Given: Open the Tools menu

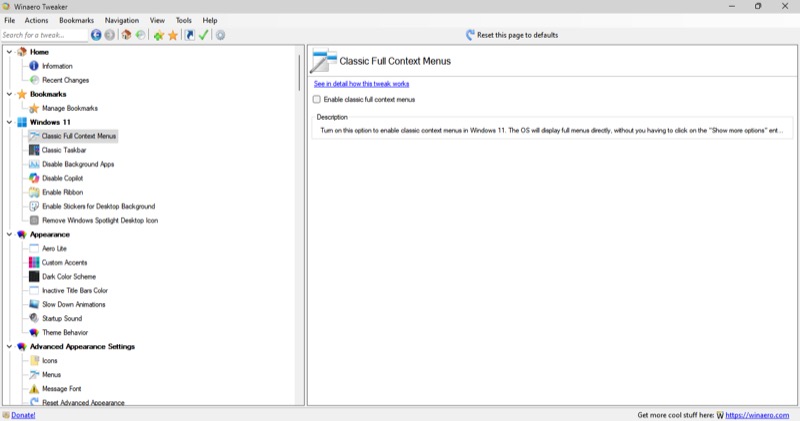Looking at the screenshot, I should [x=184, y=20].
